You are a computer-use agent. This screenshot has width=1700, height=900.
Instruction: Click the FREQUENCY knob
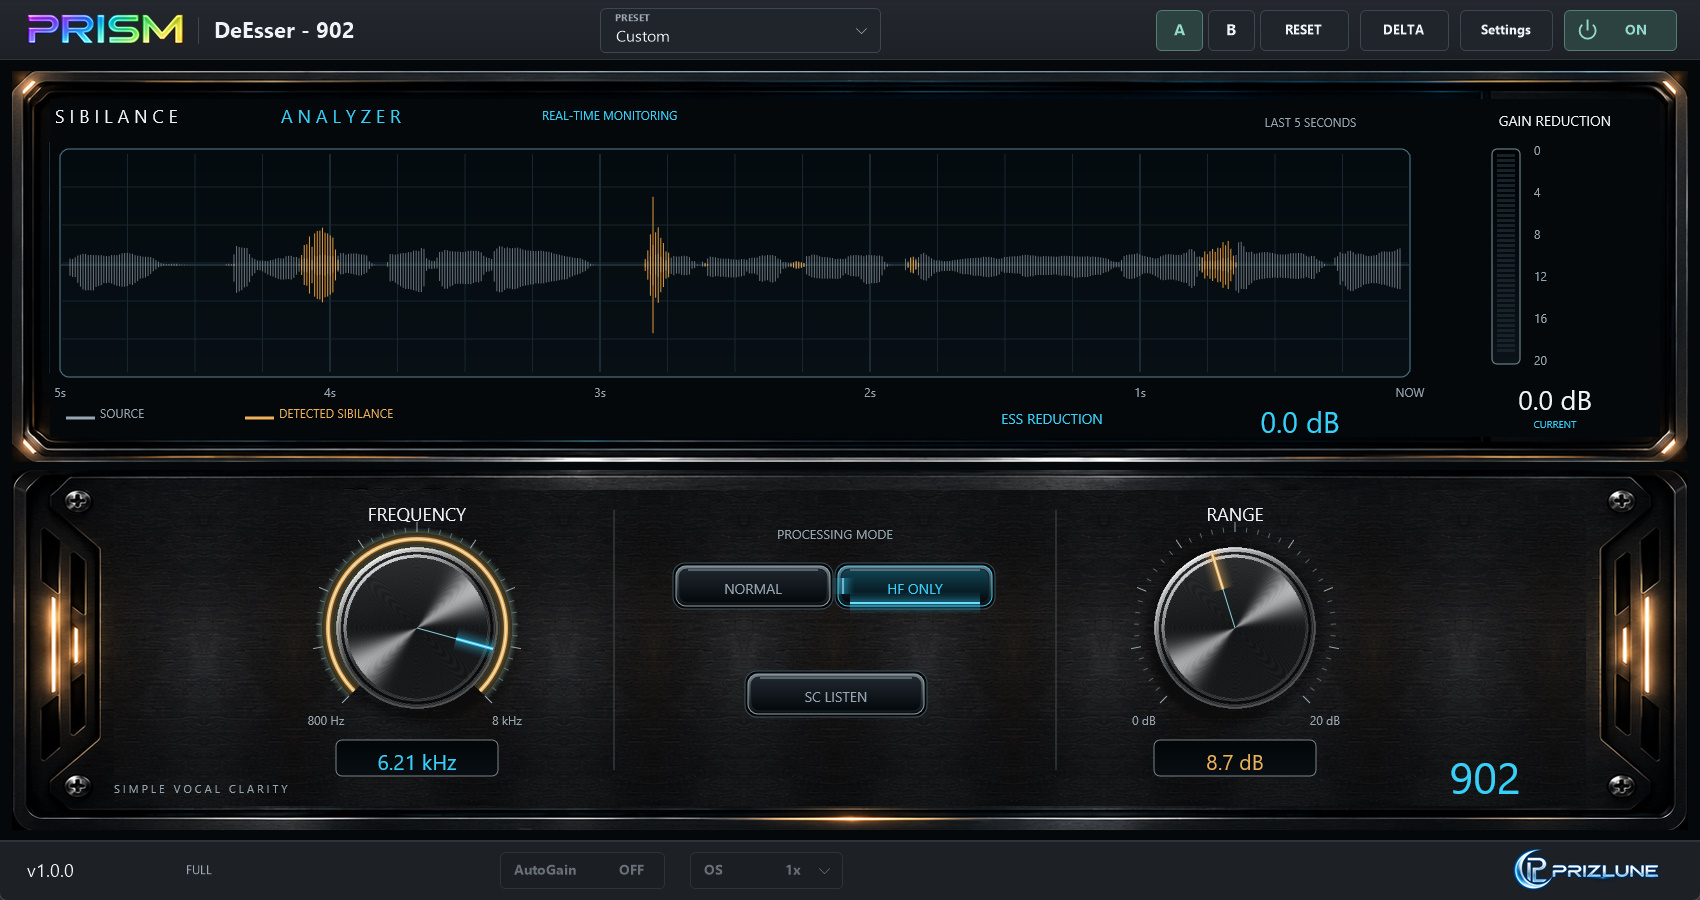[x=417, y=628]
